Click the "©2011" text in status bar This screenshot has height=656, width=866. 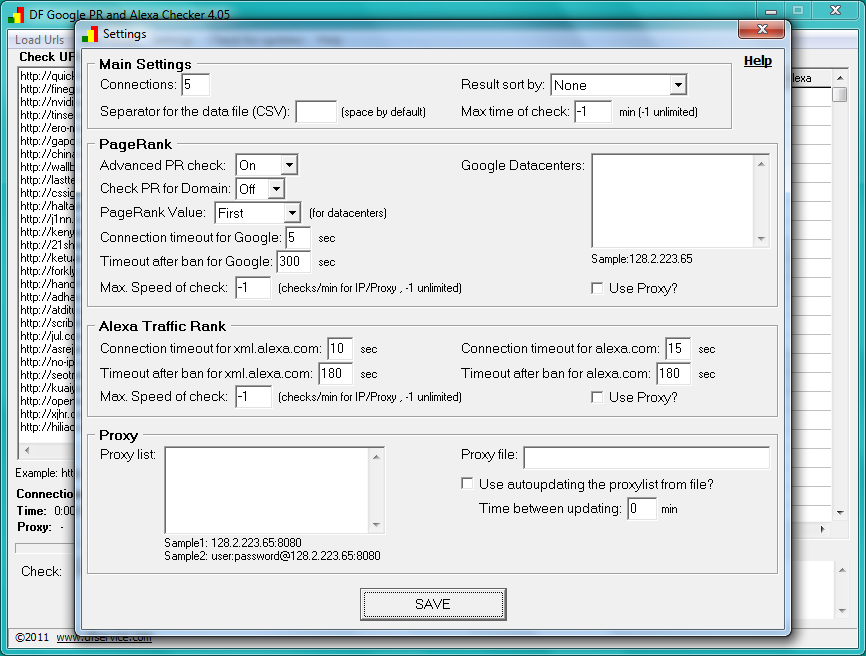[x=32, y=637]
